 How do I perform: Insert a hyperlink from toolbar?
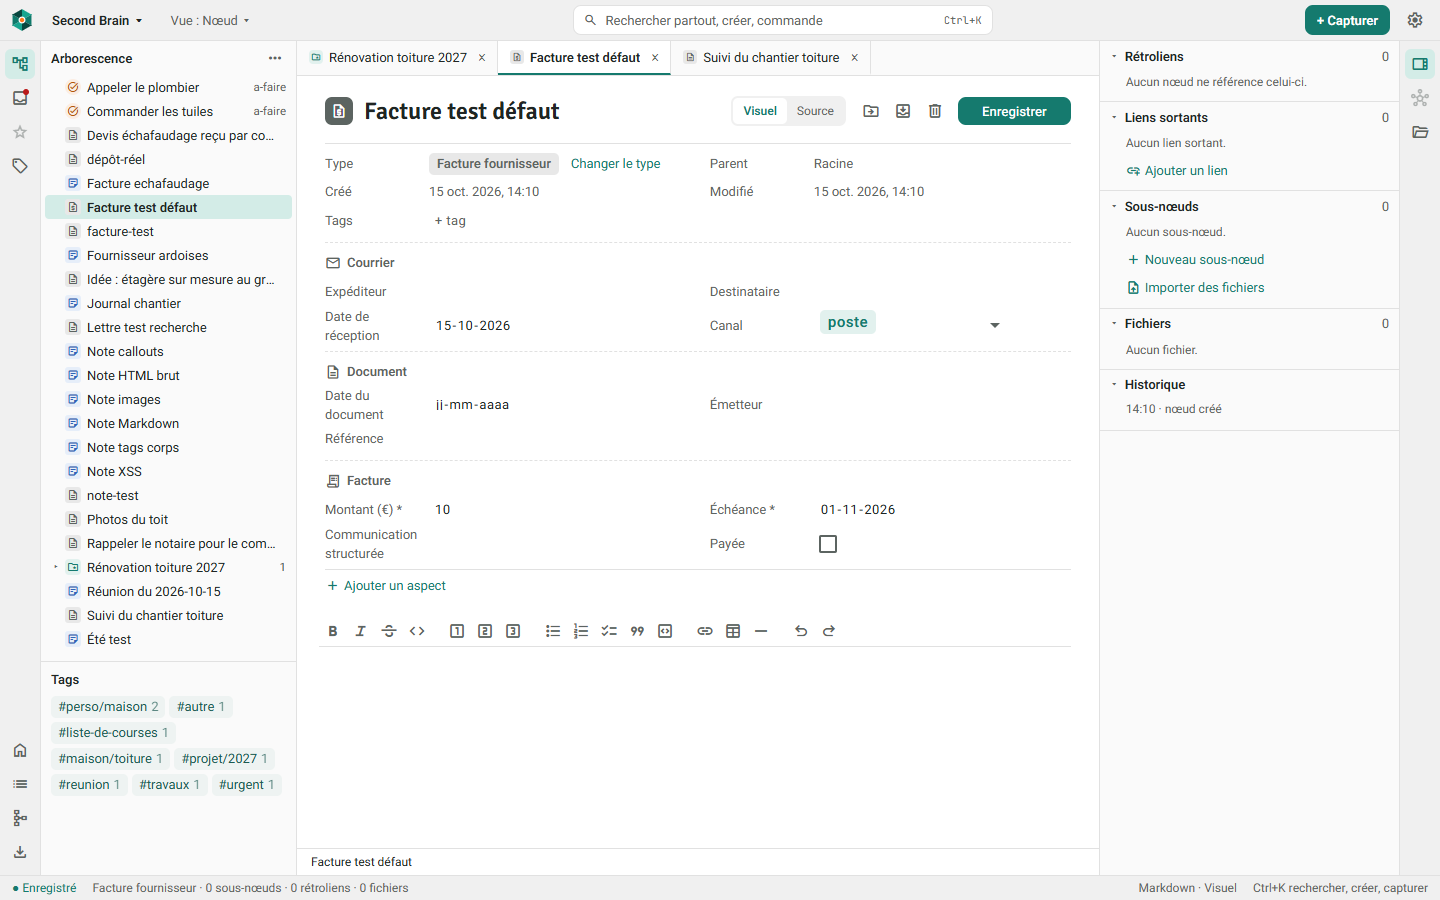[x=705, y=631]
